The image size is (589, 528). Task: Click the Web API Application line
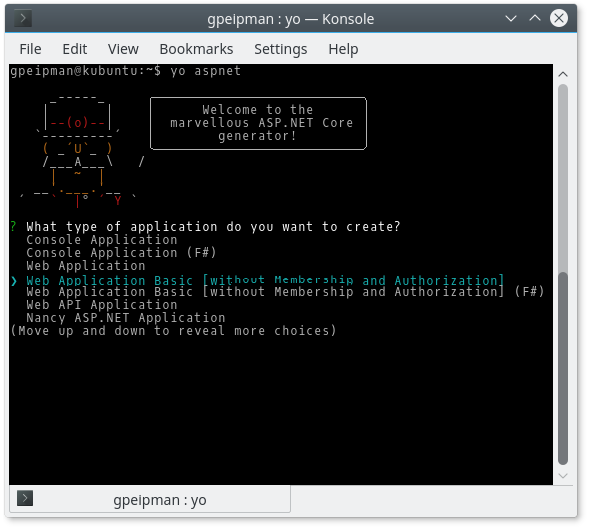click(102, 305)
